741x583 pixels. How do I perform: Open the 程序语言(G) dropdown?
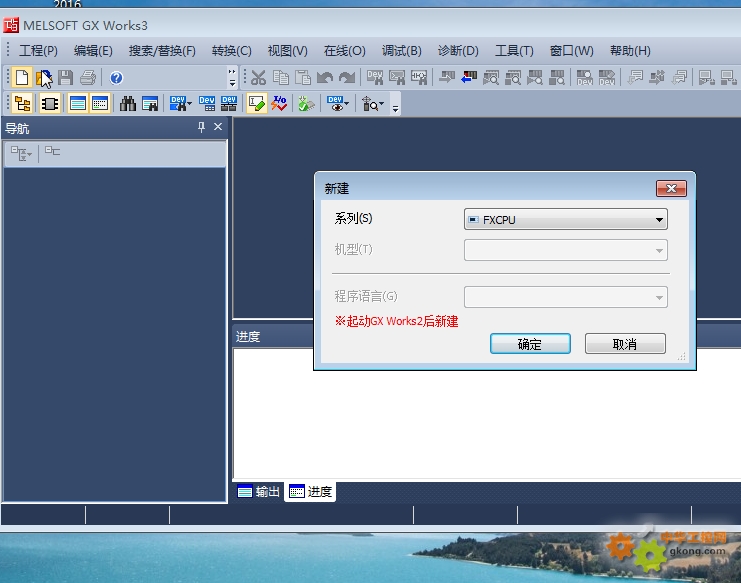[566, 297]
